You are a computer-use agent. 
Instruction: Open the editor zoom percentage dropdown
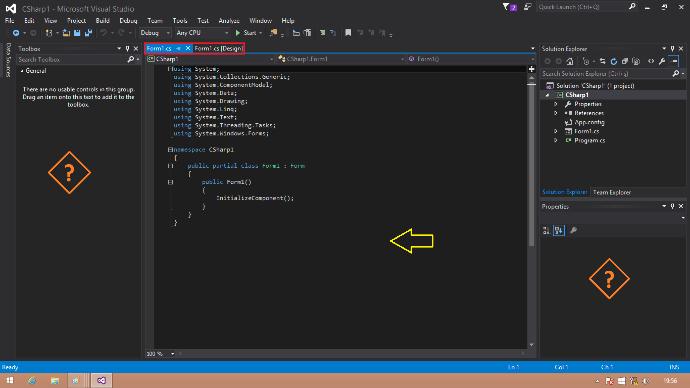click(172, 354)
